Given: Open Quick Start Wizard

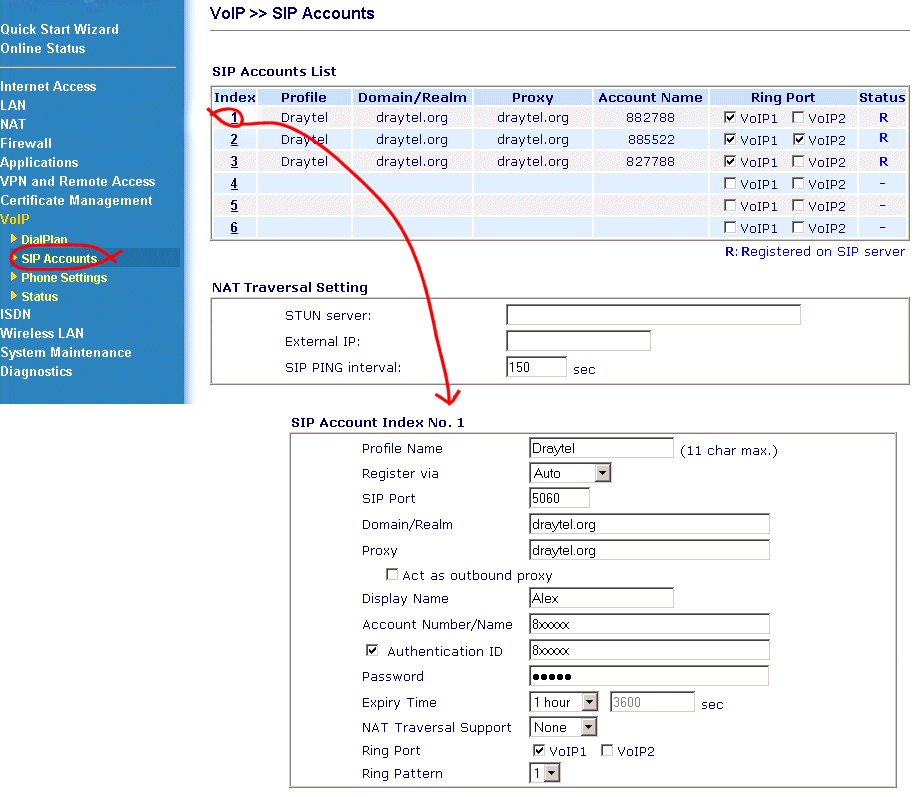Looking at the screenshot, I should click(x=60, y=29).
